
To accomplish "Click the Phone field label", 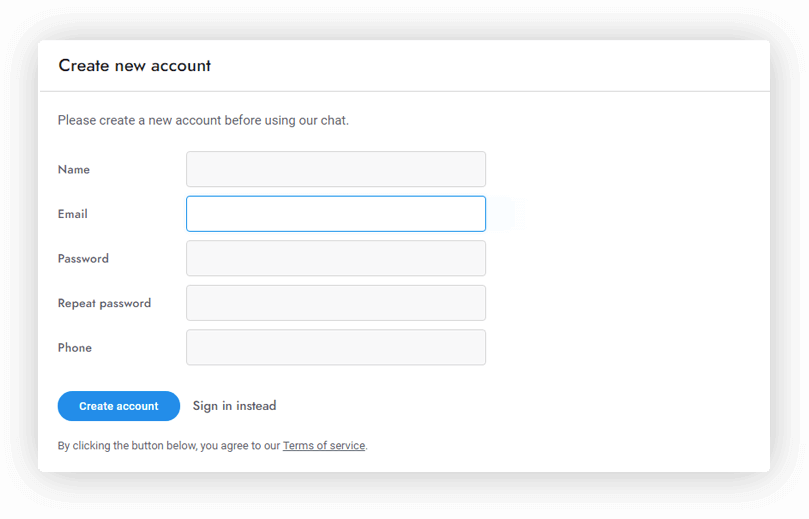I will coord(75,348).
